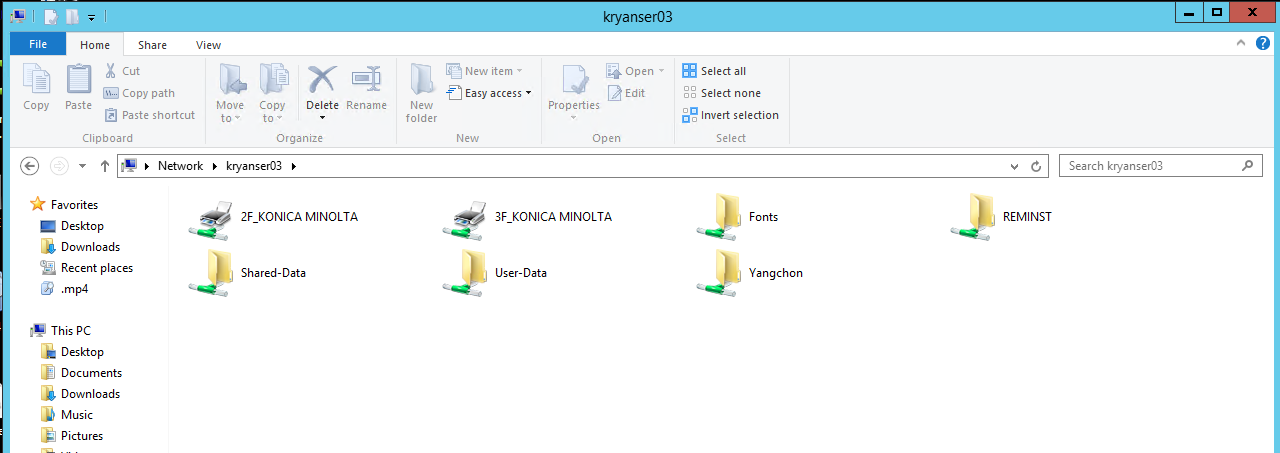
Task: Select Desktop under Favorites
Action: click(72, 226)
